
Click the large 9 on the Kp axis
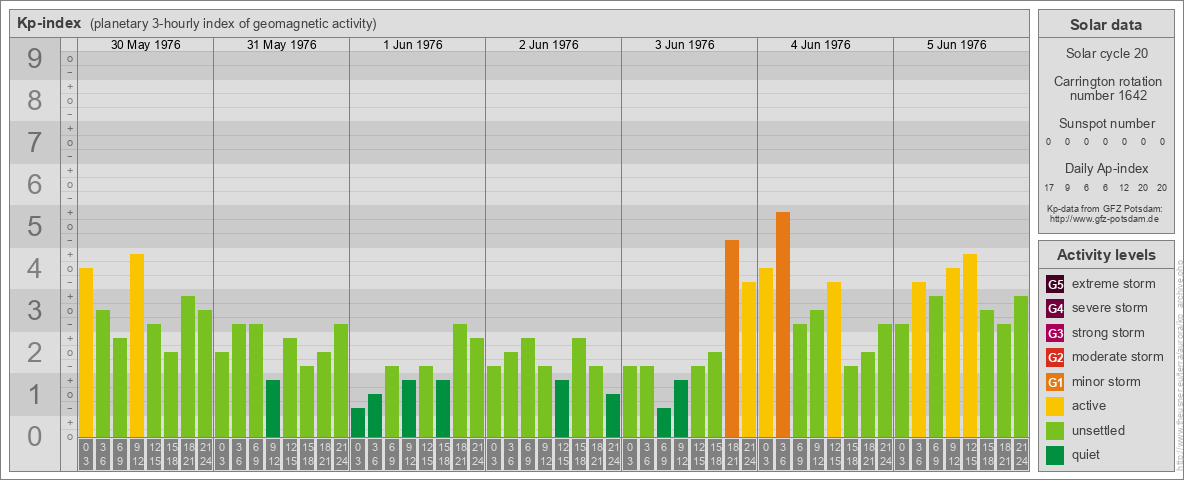coord(34,59)
